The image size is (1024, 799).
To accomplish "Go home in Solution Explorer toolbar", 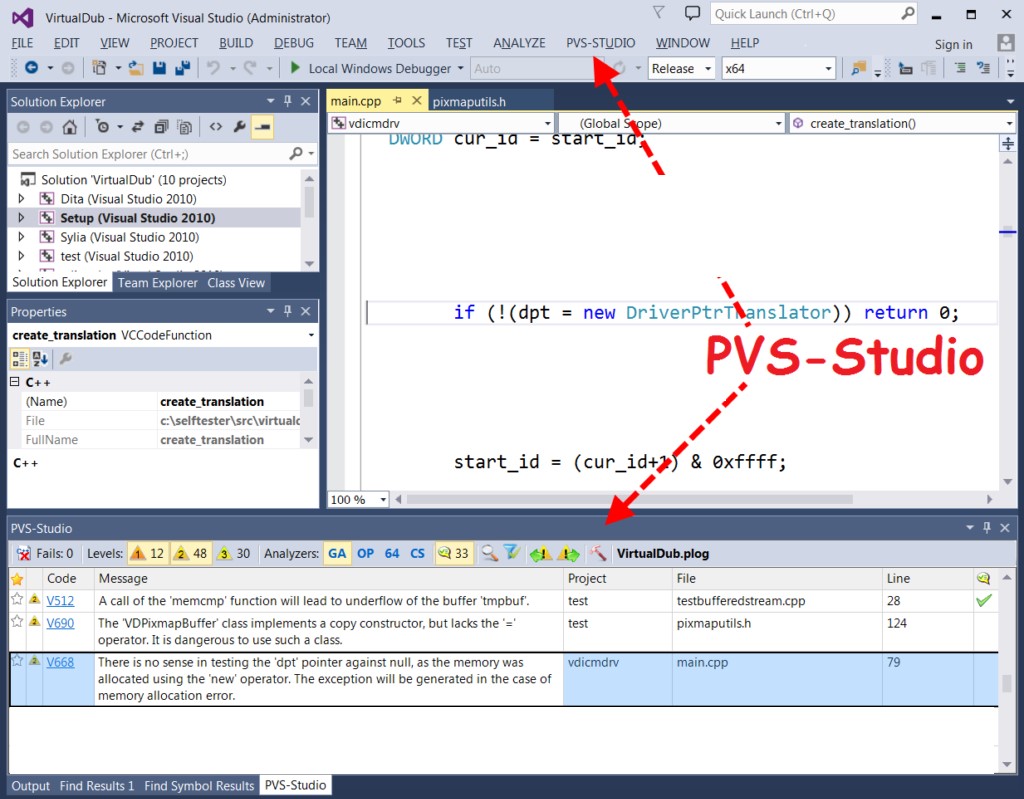I will click(69, 127).
